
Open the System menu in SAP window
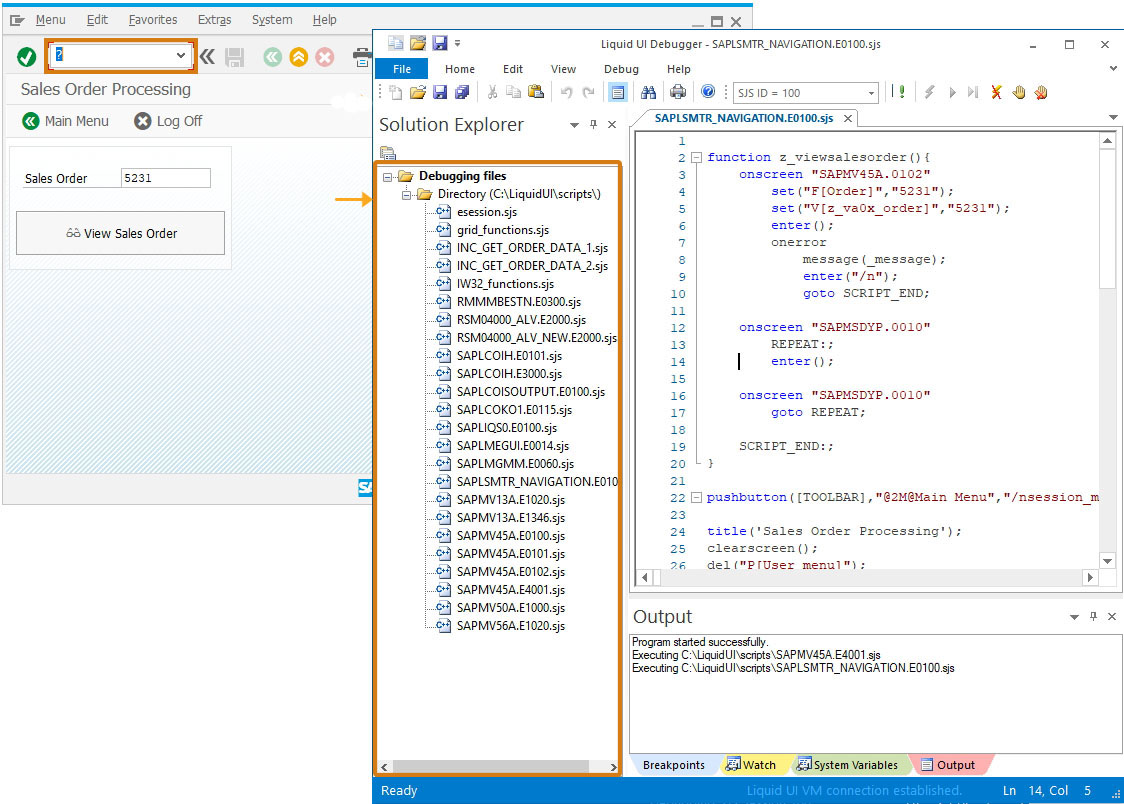coord(272,20)
